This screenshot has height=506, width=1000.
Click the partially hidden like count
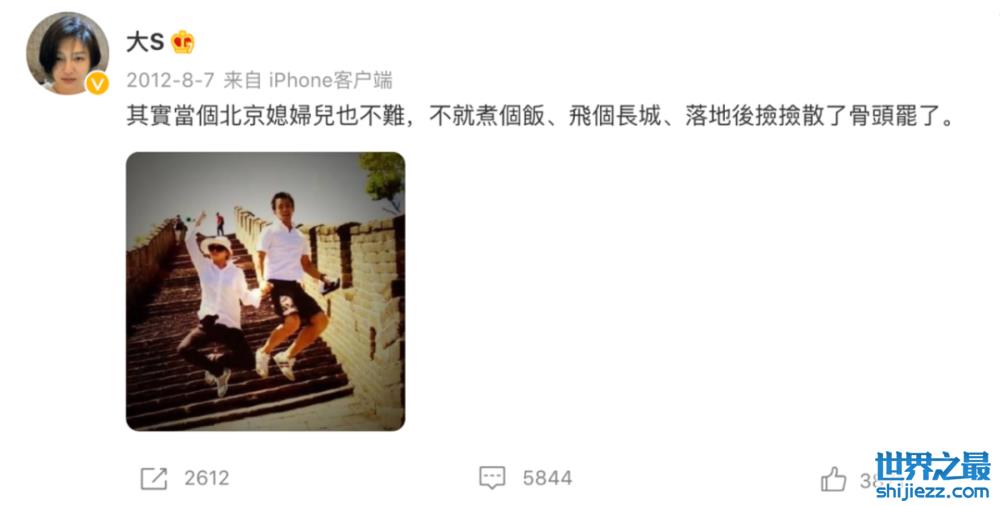(x=867, y=480)
